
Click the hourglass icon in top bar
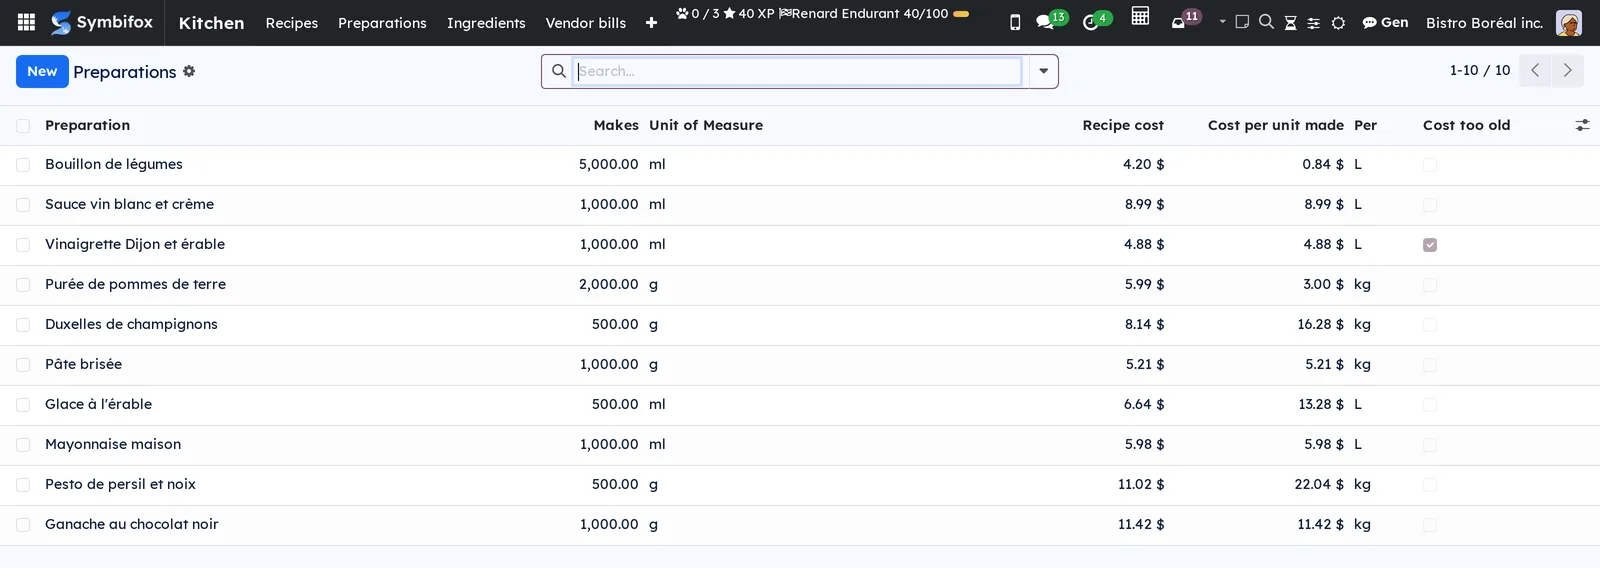pos(1290,22)
